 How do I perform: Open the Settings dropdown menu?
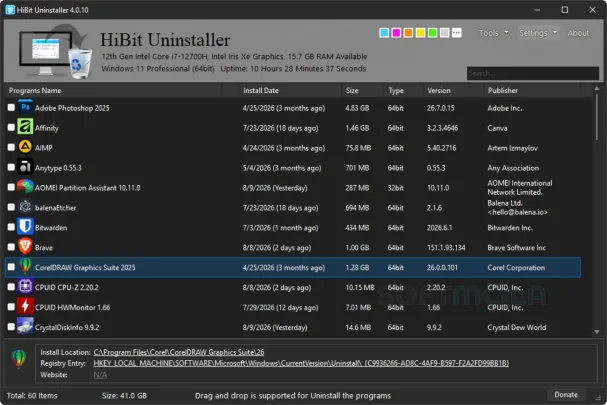(538, 33)
